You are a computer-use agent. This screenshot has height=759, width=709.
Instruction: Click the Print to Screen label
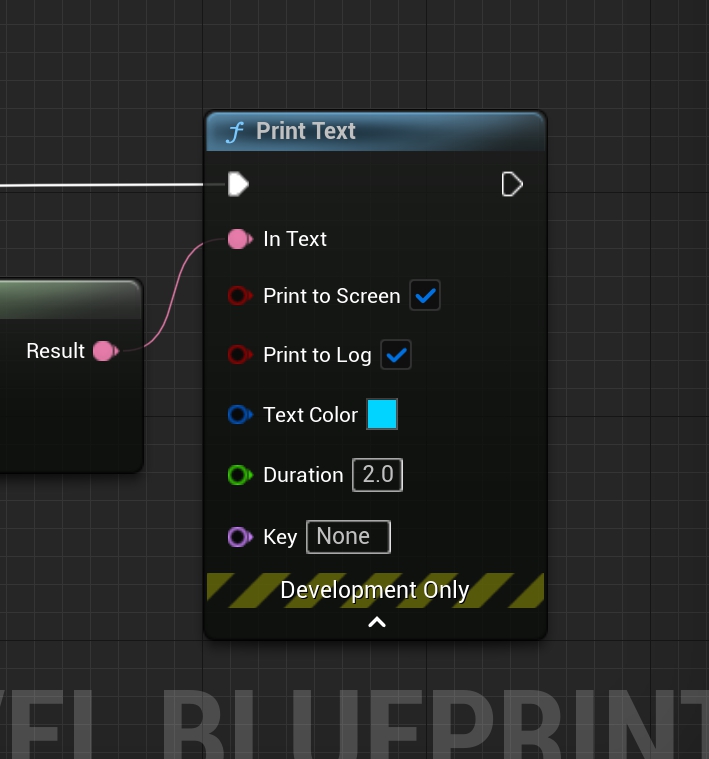(332, 296)
